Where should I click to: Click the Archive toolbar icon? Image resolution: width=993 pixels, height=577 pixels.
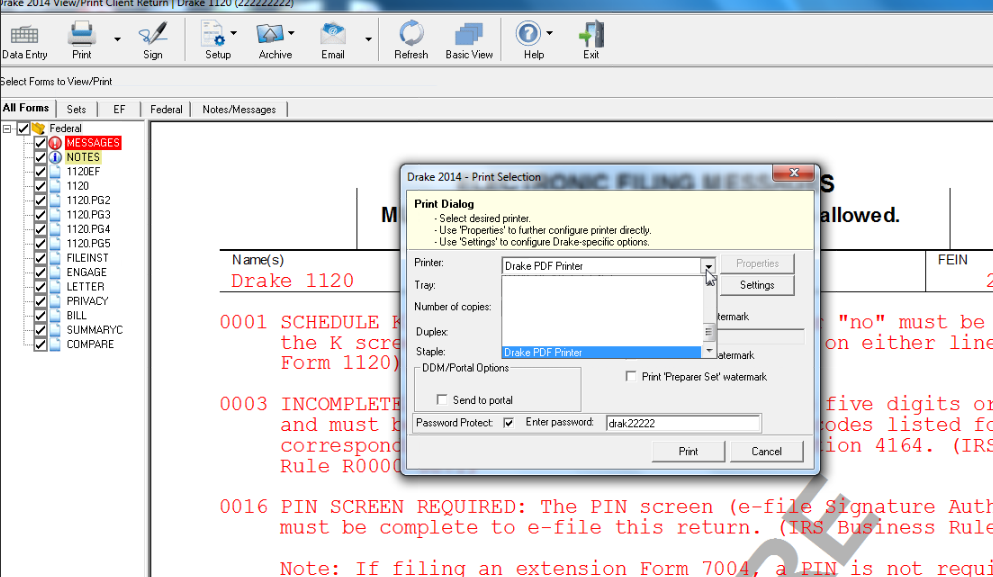270,34
